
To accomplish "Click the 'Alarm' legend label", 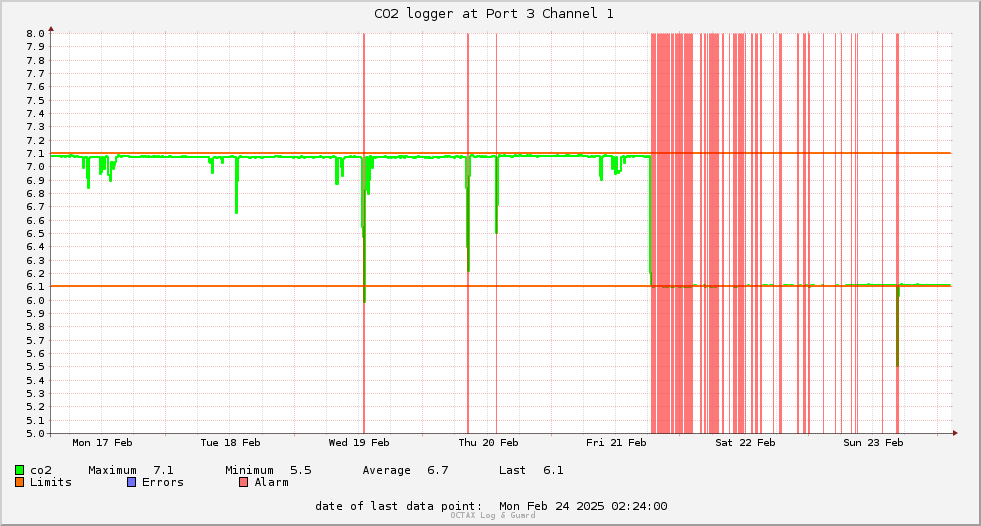I will pos(272,482).
